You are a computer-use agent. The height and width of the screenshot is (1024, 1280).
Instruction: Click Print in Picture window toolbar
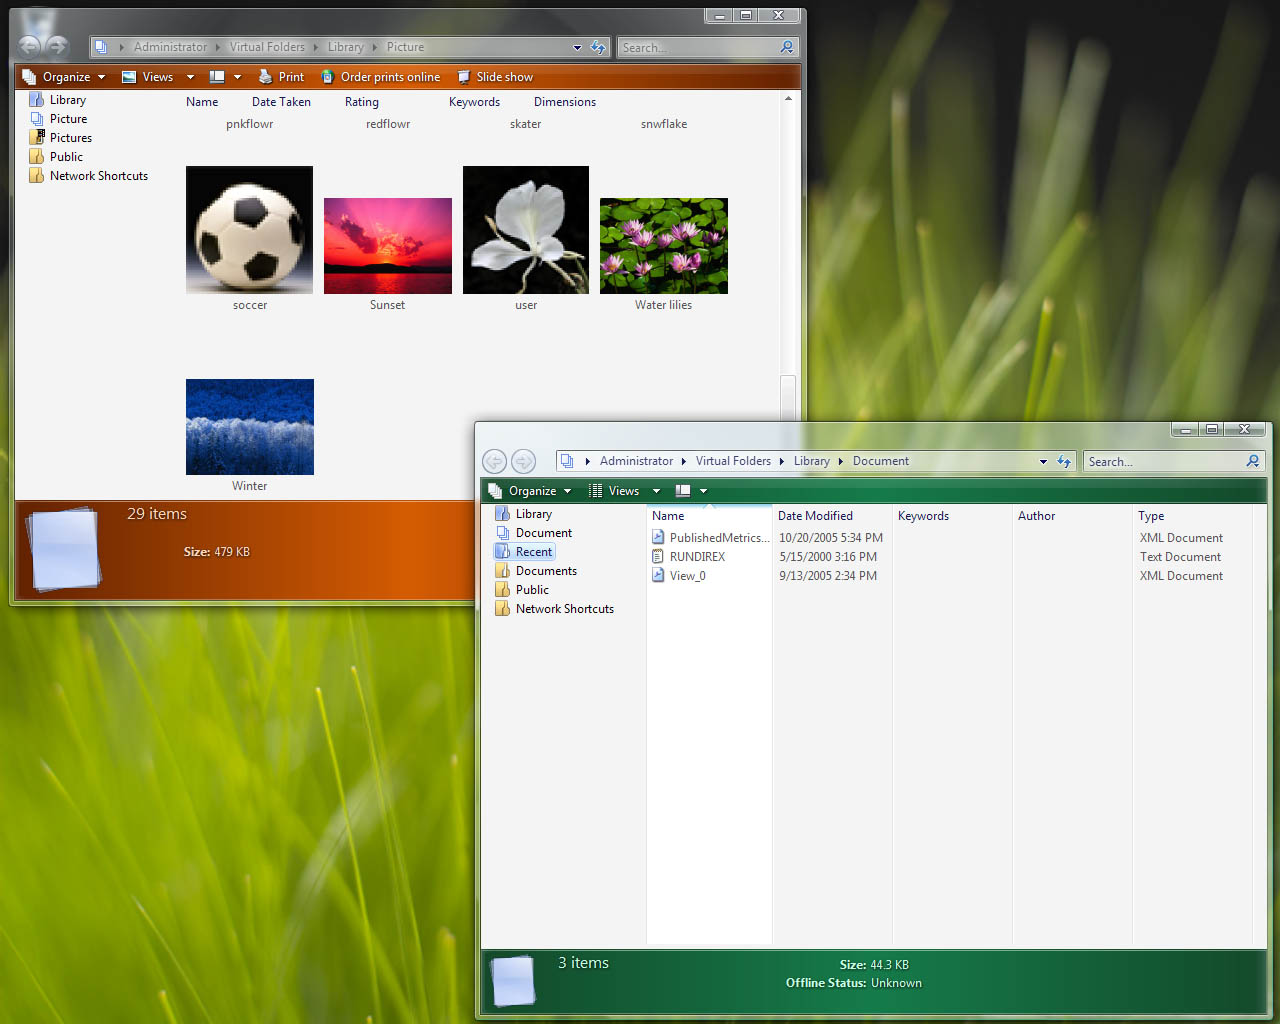(281, 77)
